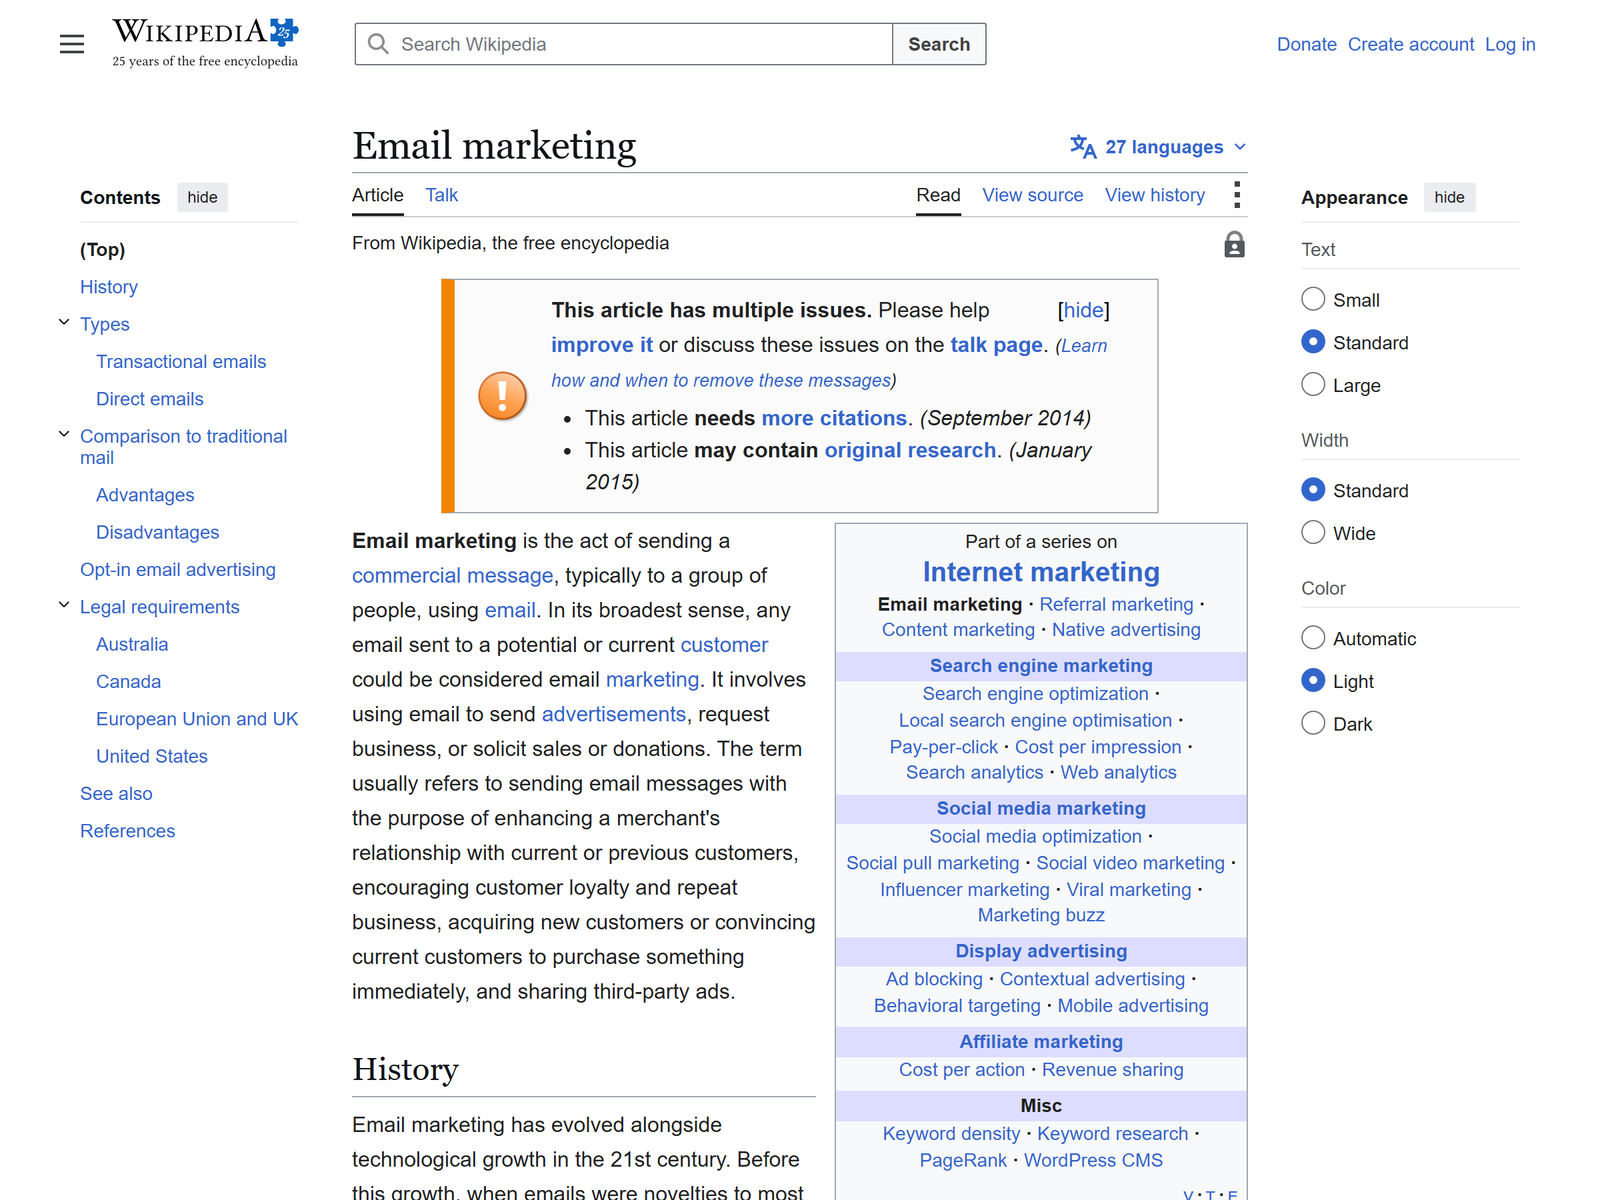Go to Canada in contents
The image size is (1600, 1200).
pyautogui.click(x=128, y=682)
